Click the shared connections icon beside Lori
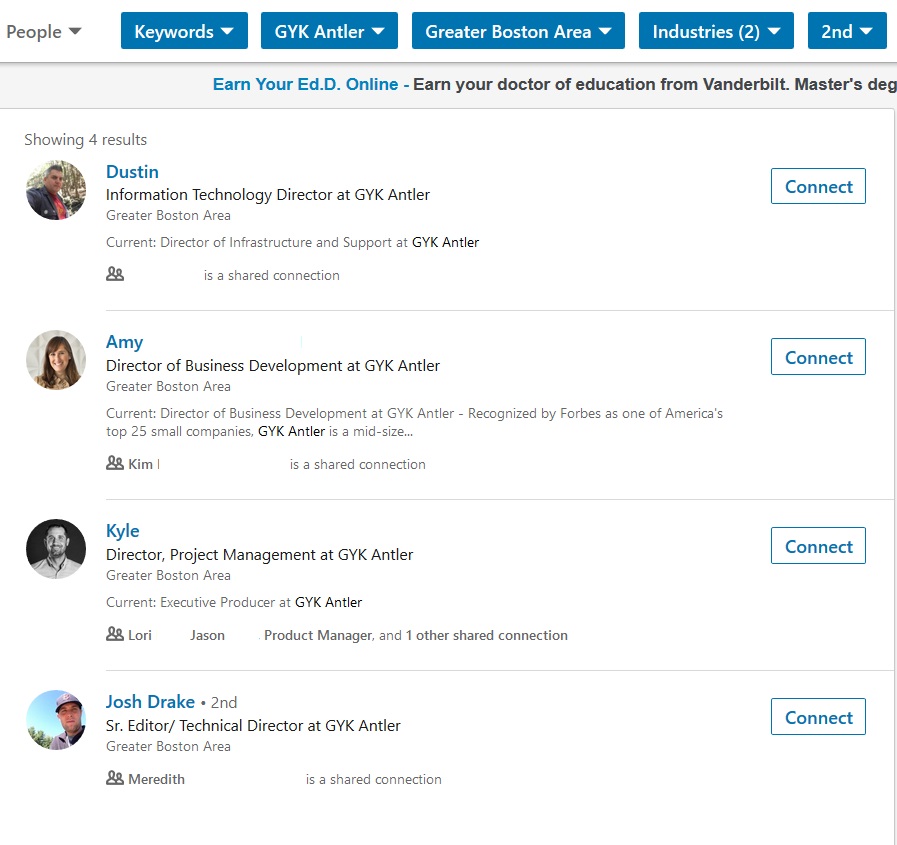This screenshot has height=845, width=897. [x=115, y=635]
